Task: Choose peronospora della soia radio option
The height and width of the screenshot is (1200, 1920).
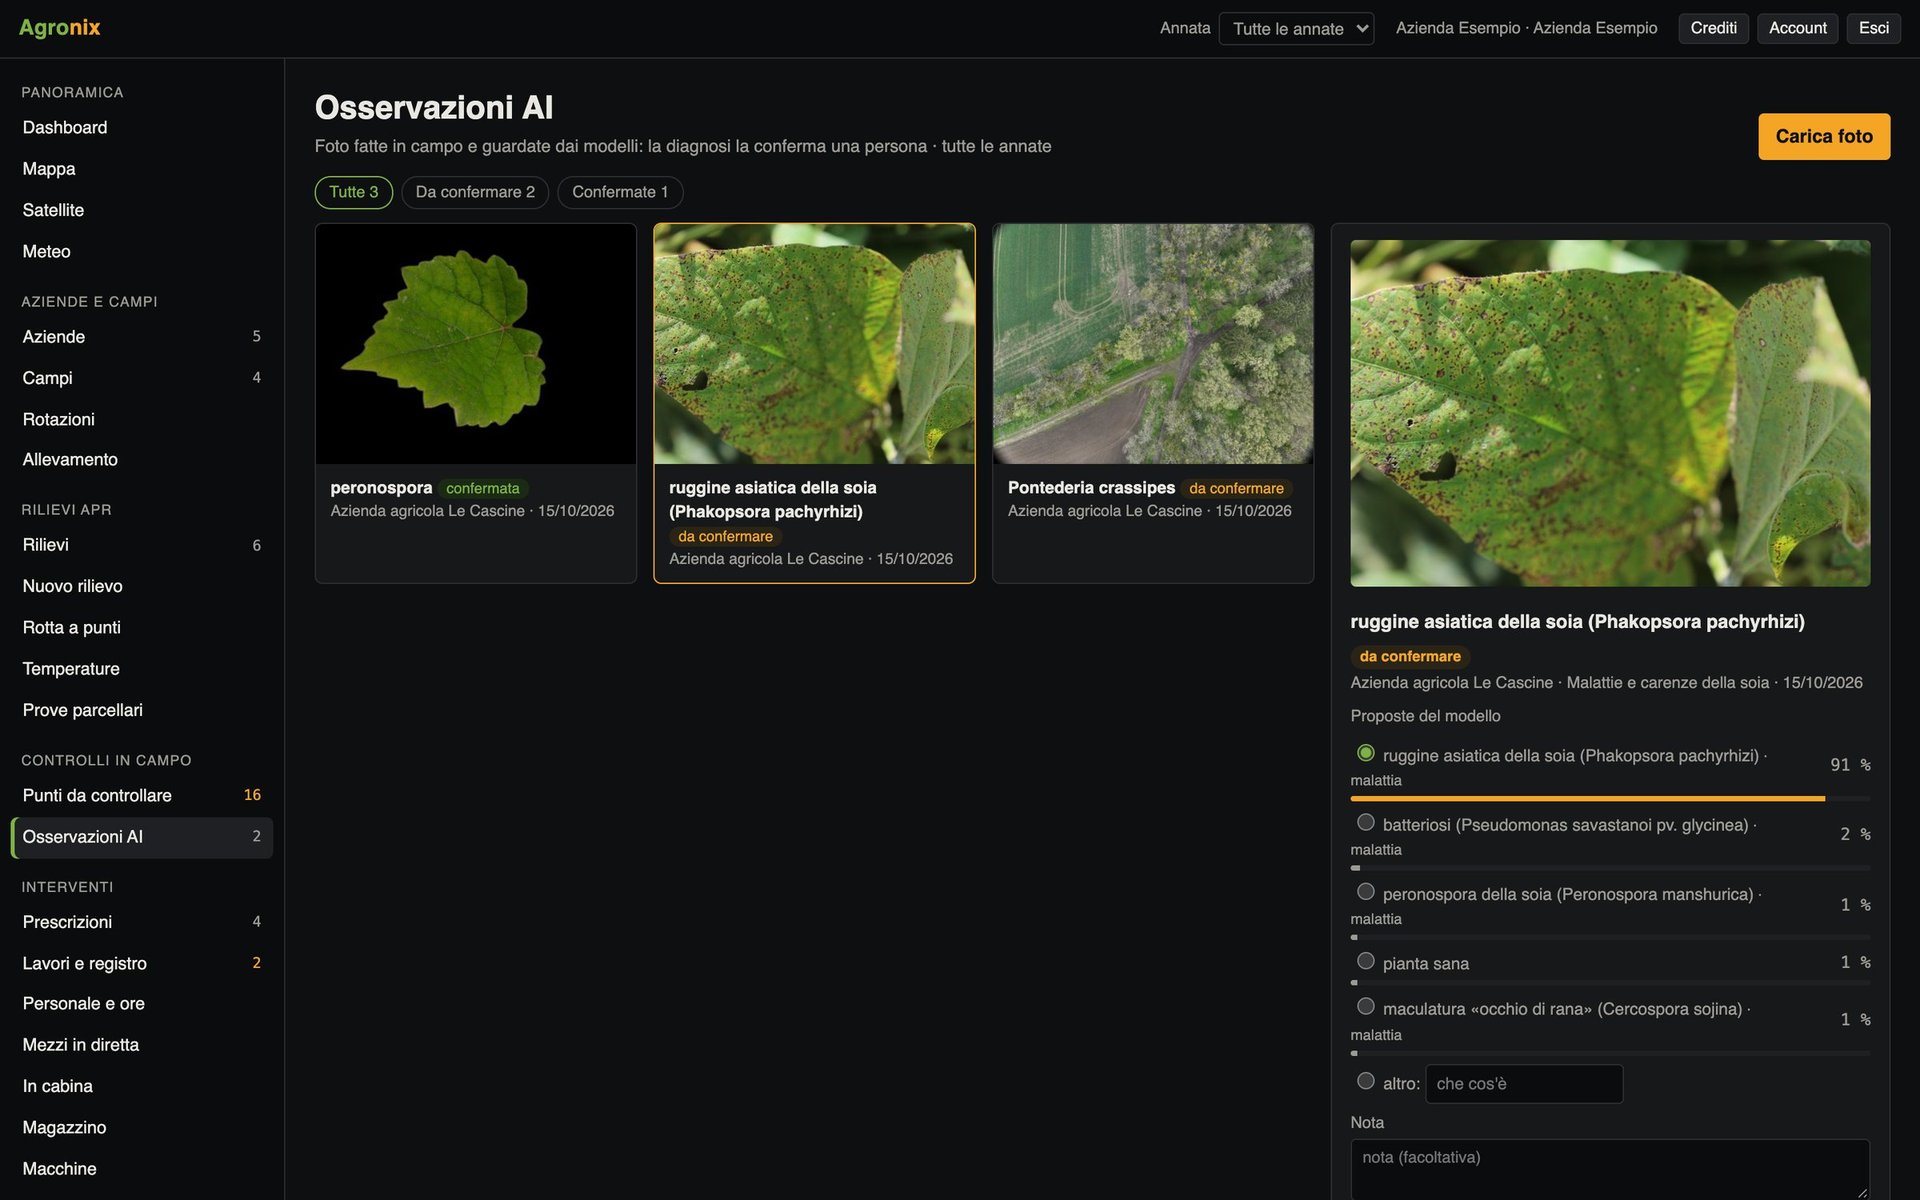Action: click(x=1365, y=891)
